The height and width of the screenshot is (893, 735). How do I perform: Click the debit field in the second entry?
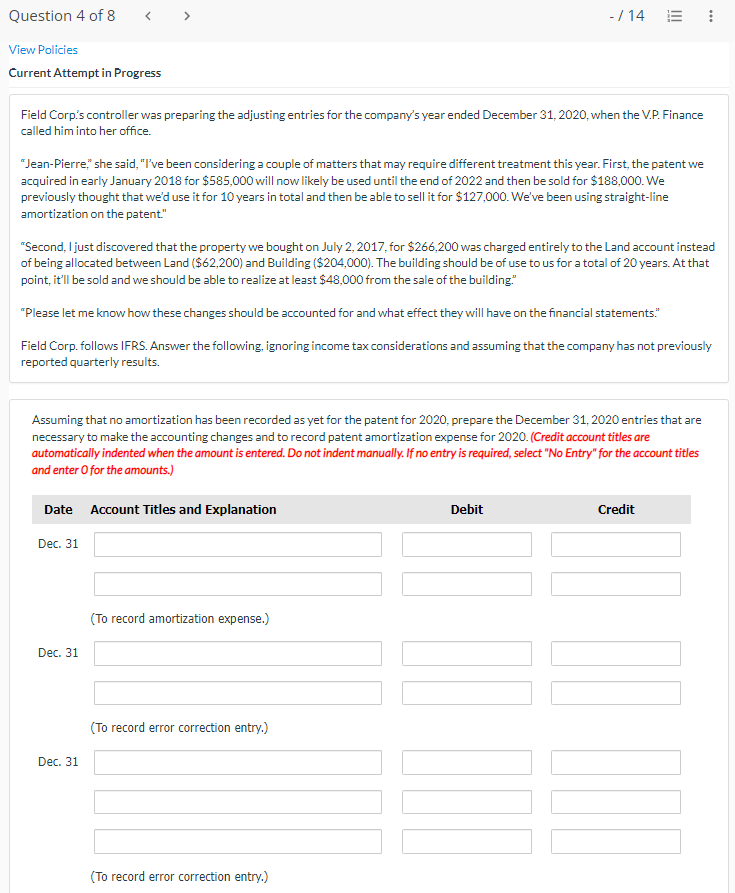(466, 653)
